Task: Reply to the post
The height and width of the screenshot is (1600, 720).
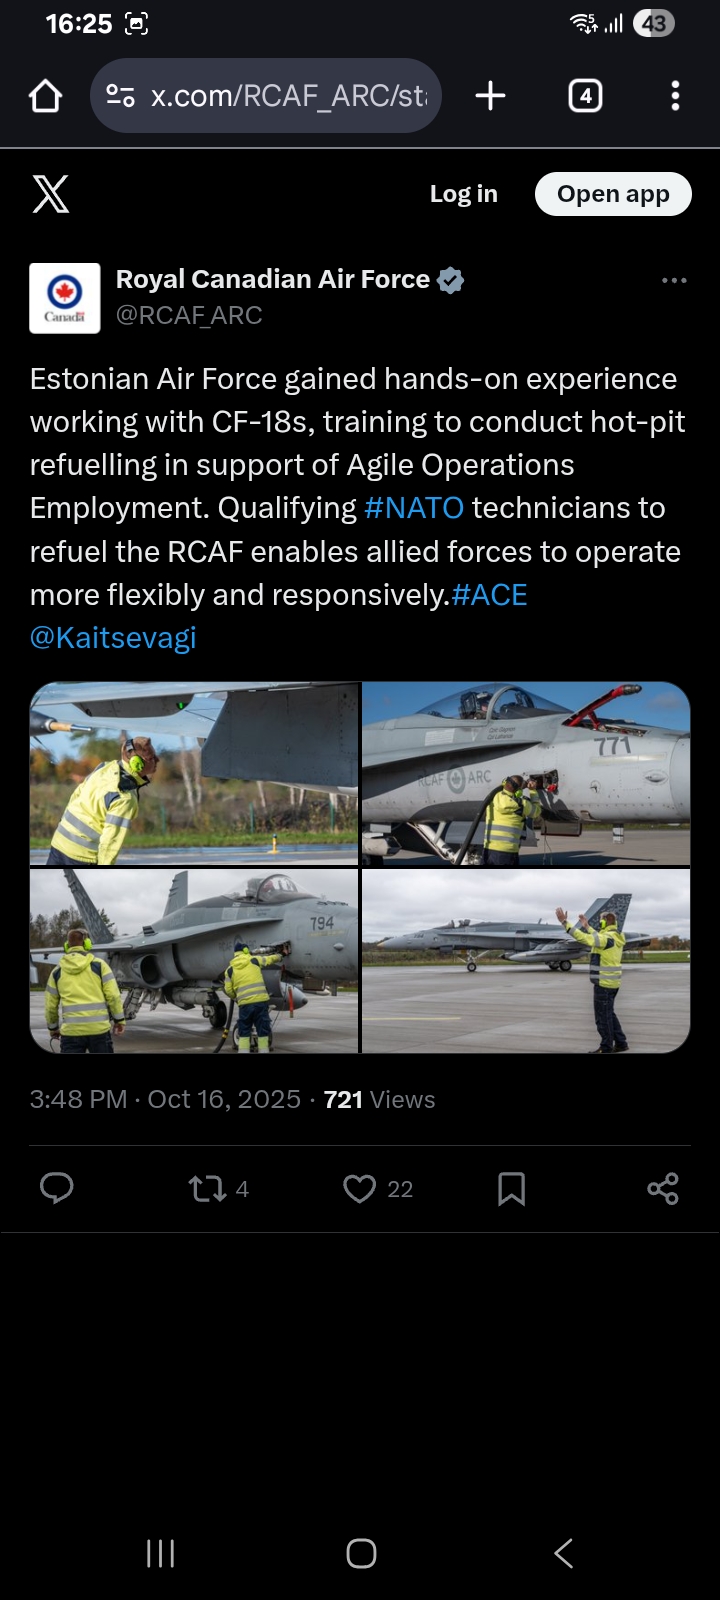Action: tap(57, 1188)
